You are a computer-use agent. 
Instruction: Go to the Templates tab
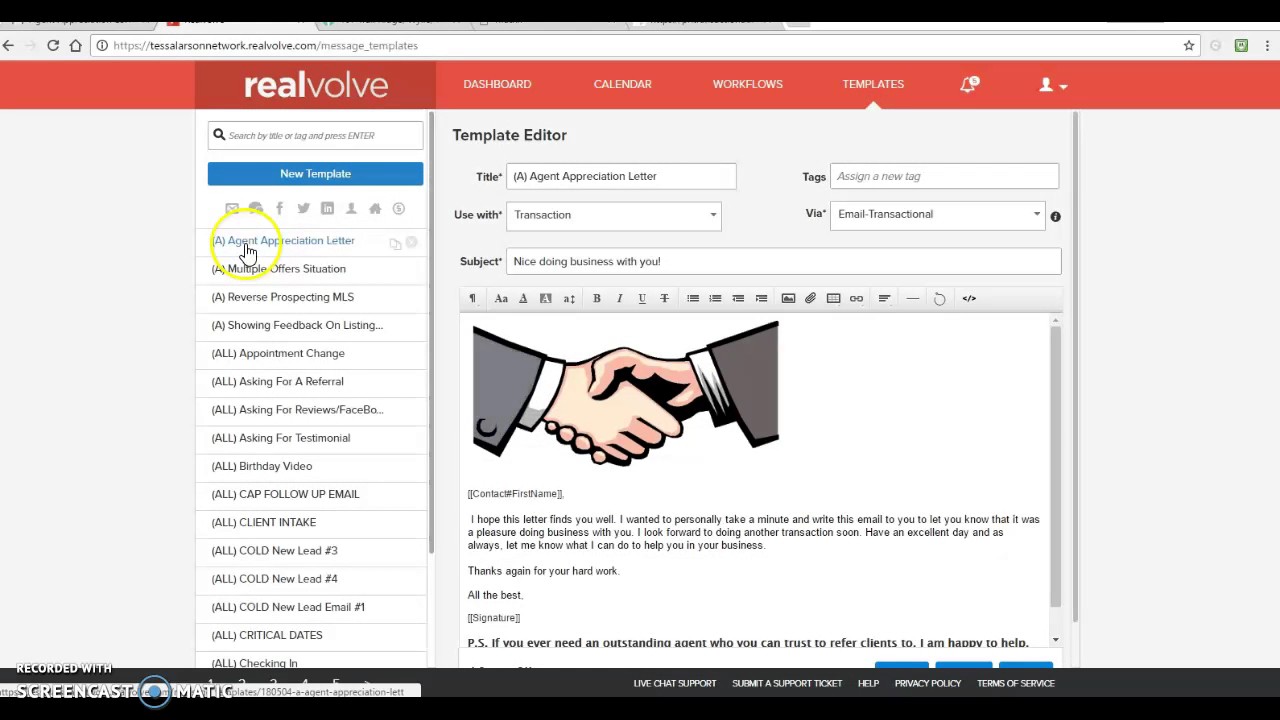(x=873, y=84)
